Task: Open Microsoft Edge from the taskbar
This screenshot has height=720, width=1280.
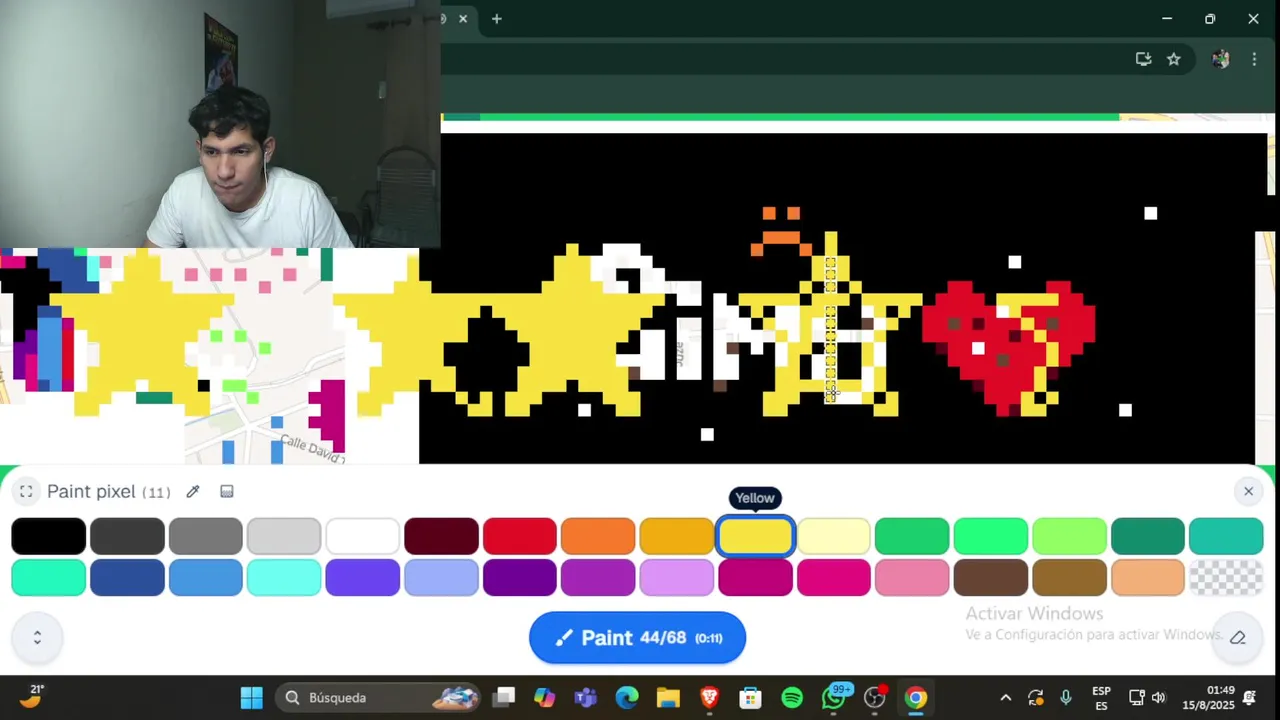Action: click(x=627, y=697)
